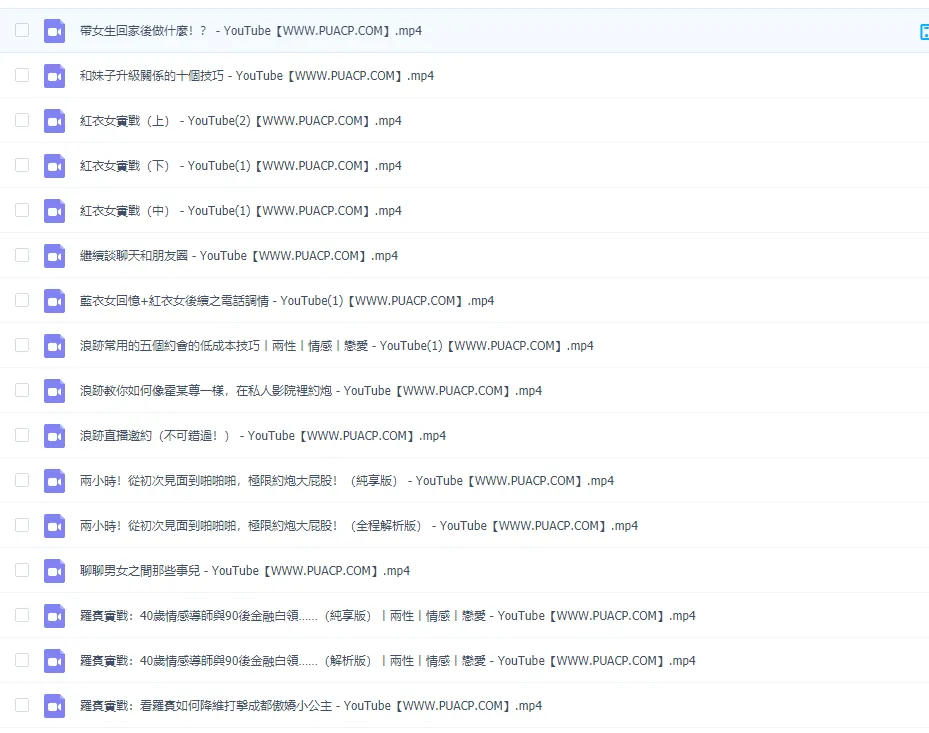Tick checkbox of 兩小時 純享版 file
The width and height of the screenshot is (929, 733).
tap(22, 480)
